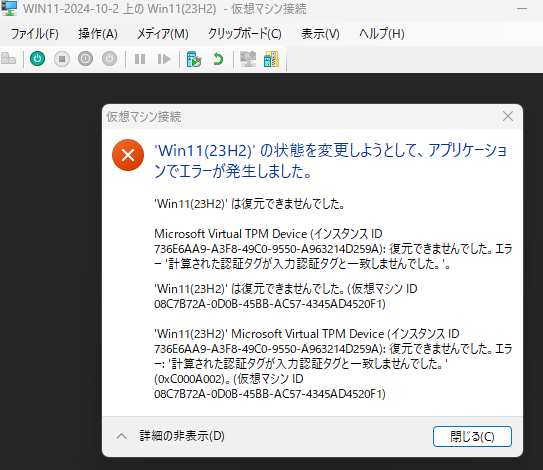
Task: Open the メディア(M) menu
Action: (163, 34)
